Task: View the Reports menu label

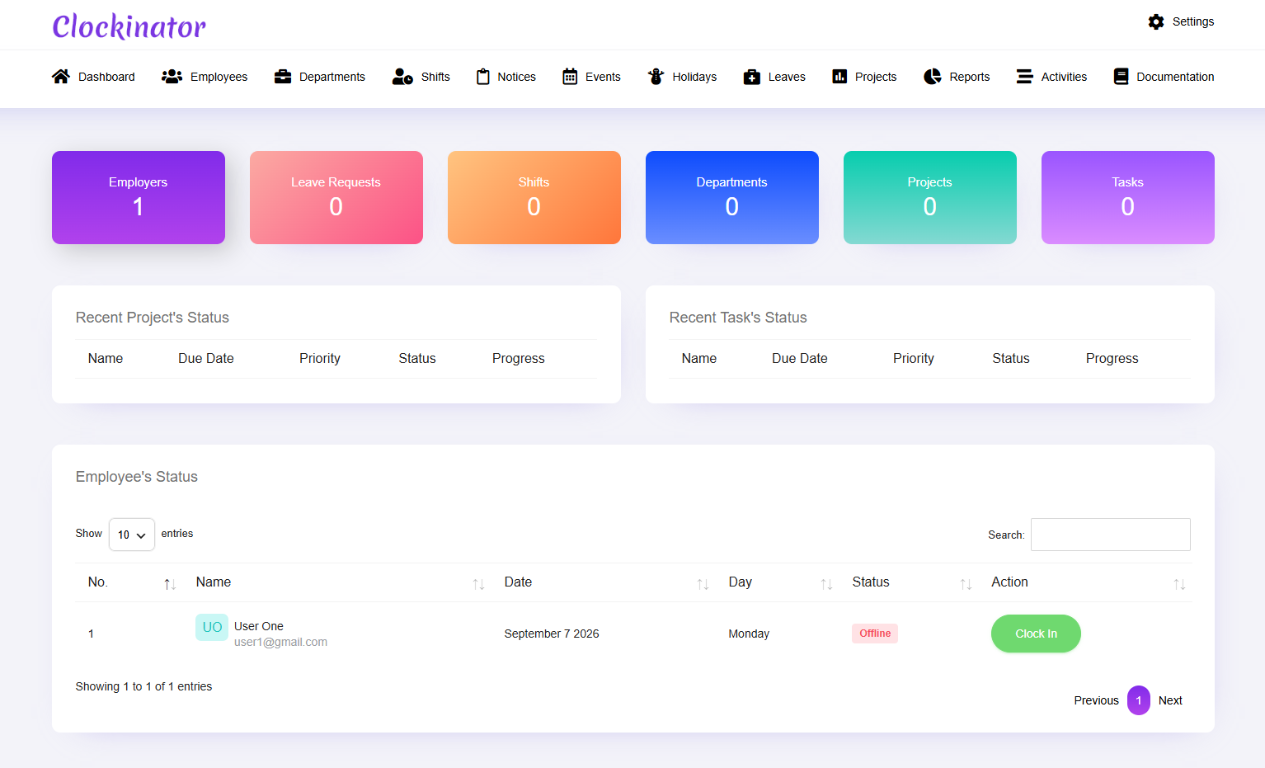Action: pos(970,77)
